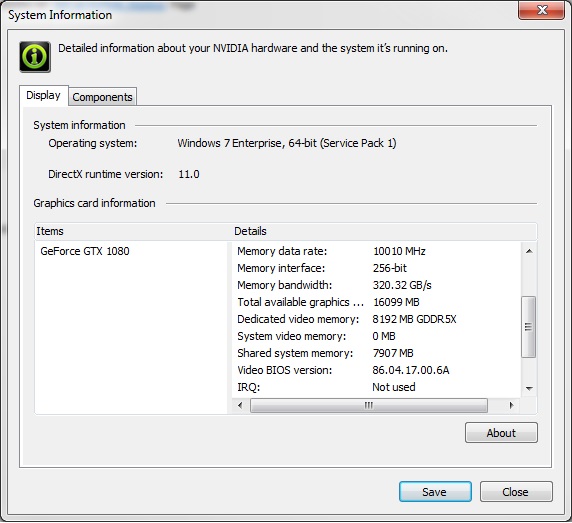The width and height of the screenshot is (572, 523).
Task: Save the system information
Action: pyautogui.click(x=435, y=492)
